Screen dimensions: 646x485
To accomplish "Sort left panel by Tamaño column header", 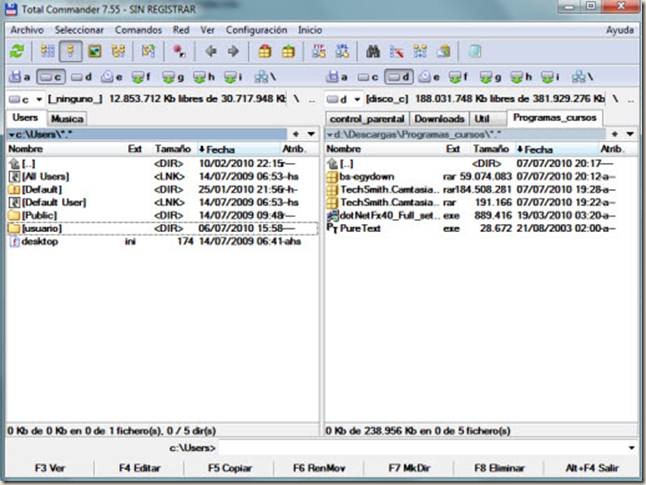I will (173, 149).
